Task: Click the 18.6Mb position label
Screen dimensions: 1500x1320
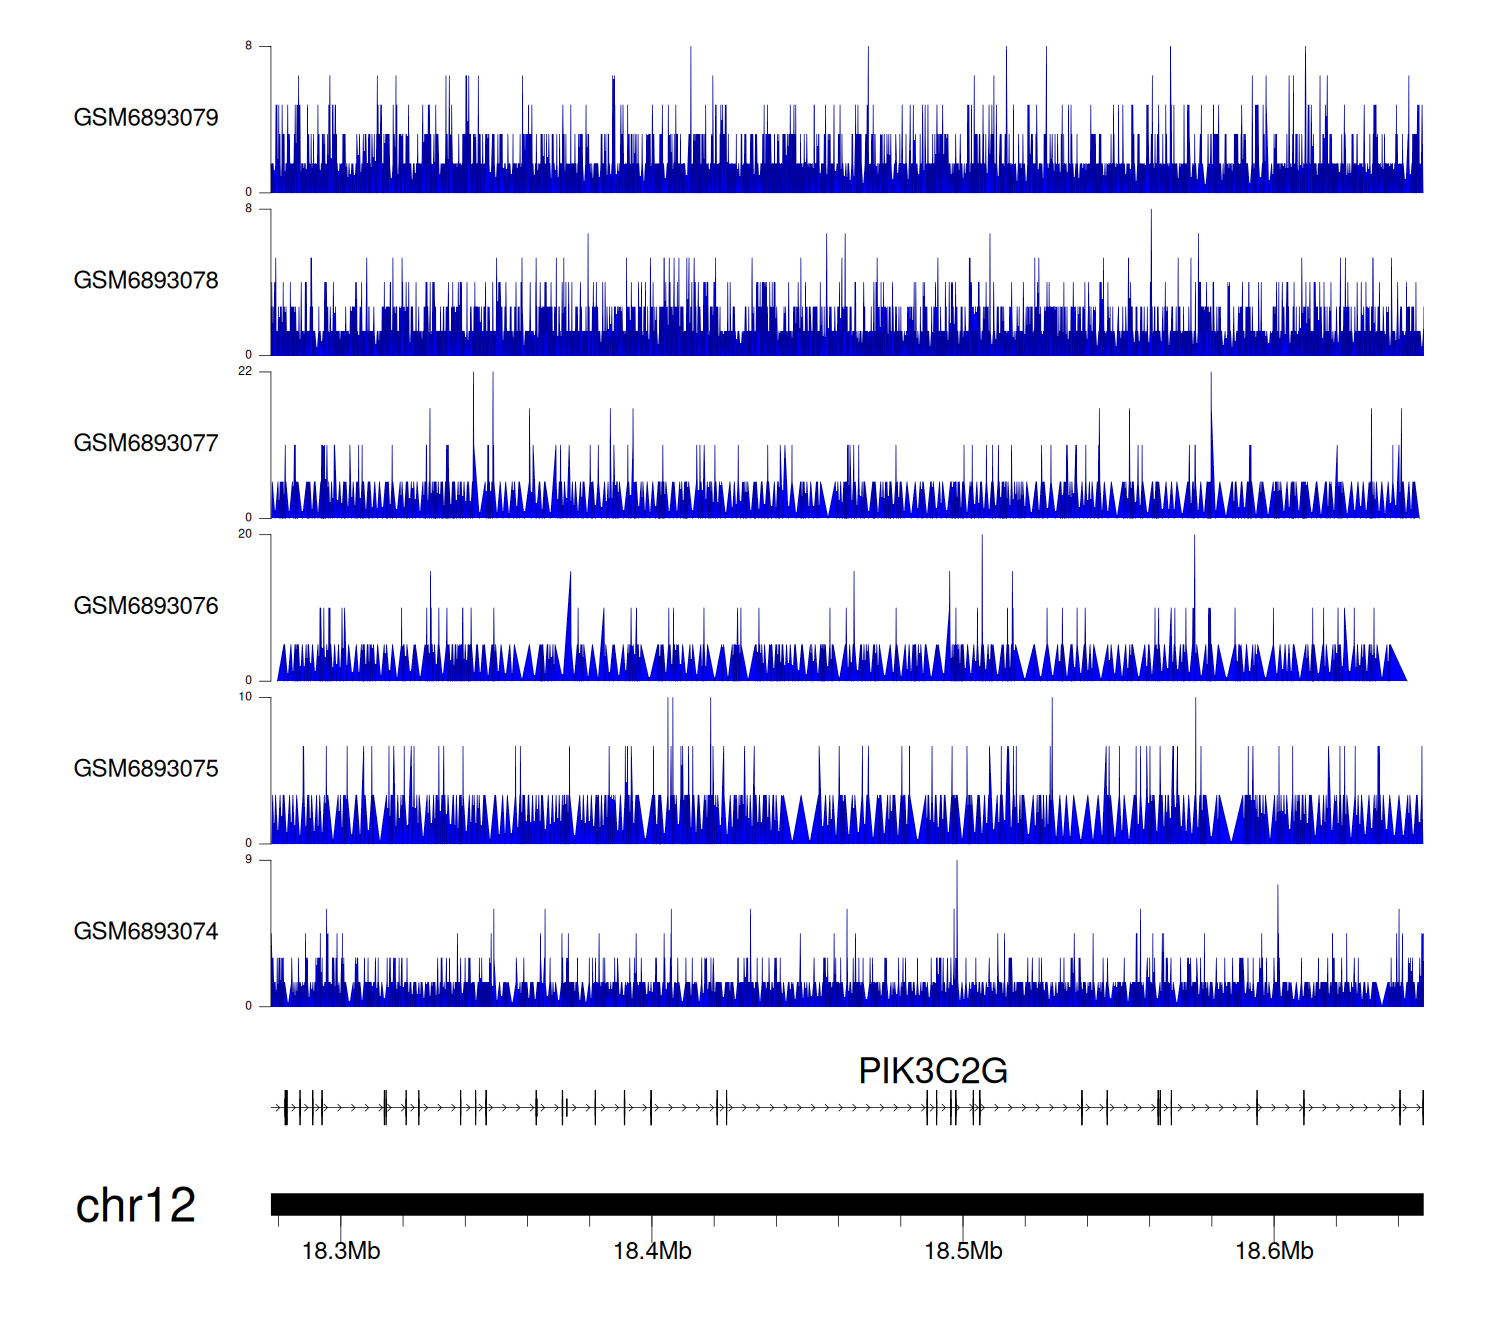Action: tap(1274, 1251)
